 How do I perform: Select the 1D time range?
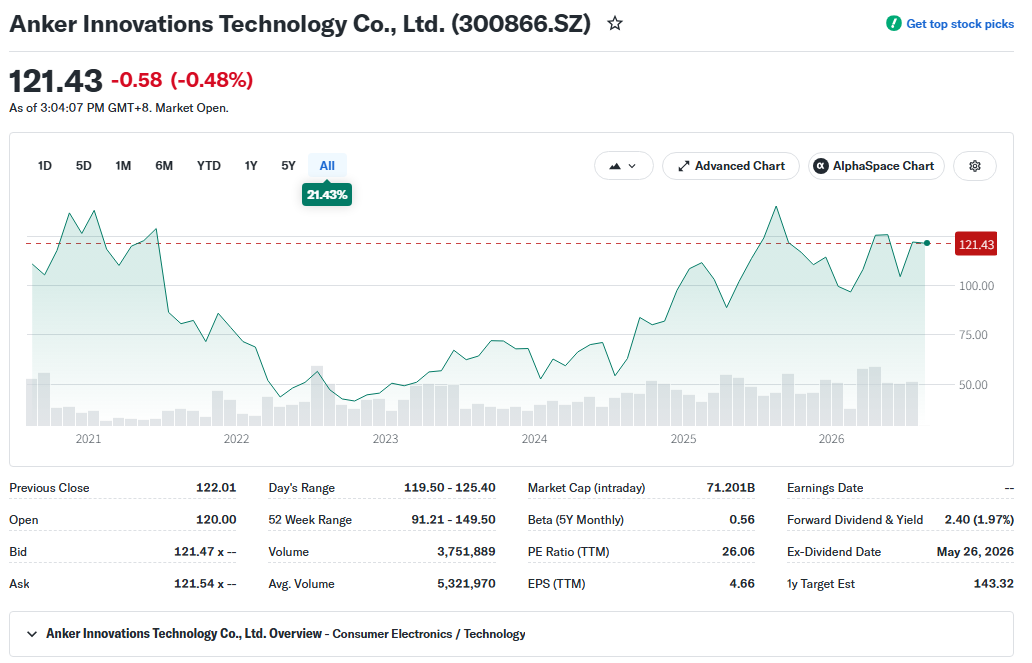45,166
